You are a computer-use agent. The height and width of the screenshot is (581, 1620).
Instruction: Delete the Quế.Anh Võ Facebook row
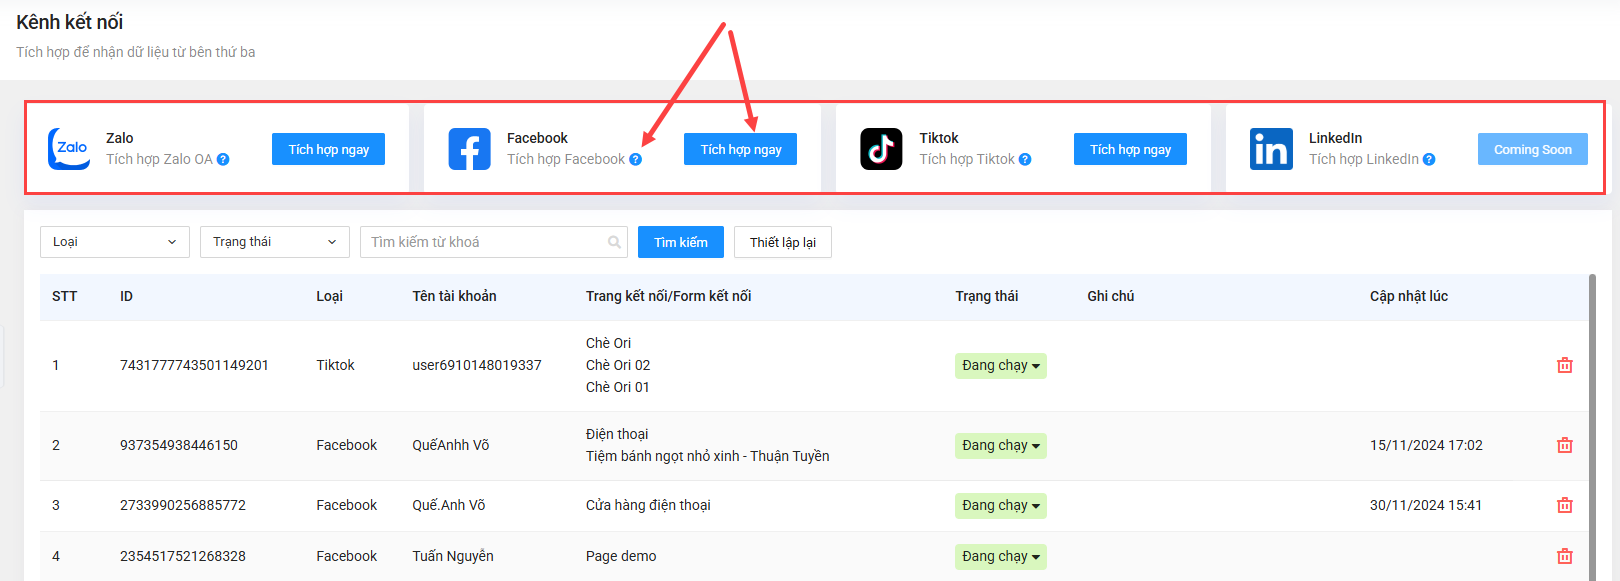(1565, 505)
